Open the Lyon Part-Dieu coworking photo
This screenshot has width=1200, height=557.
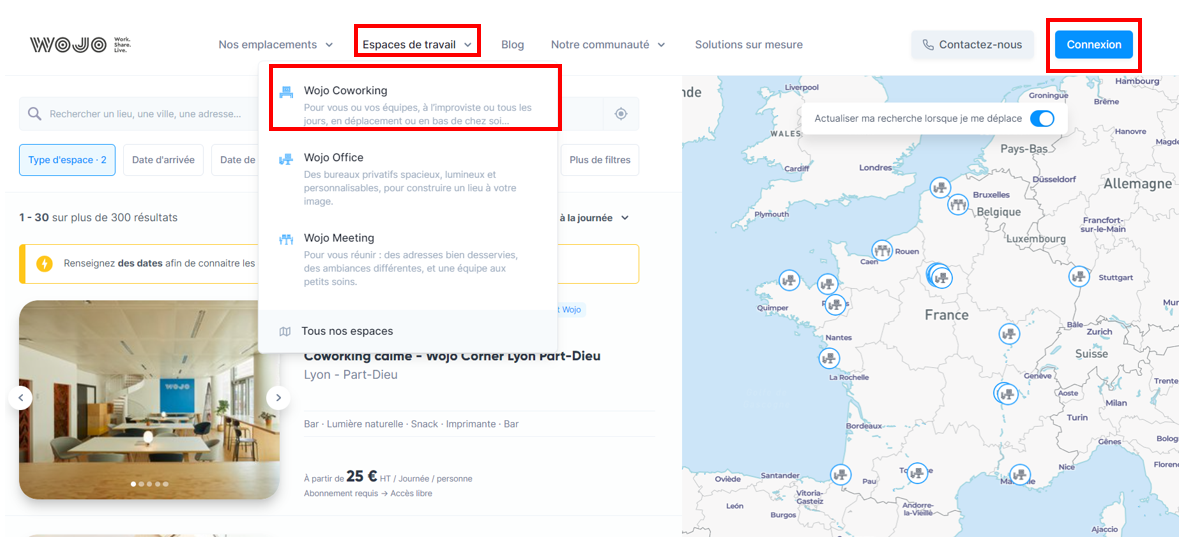pos(149,400)
